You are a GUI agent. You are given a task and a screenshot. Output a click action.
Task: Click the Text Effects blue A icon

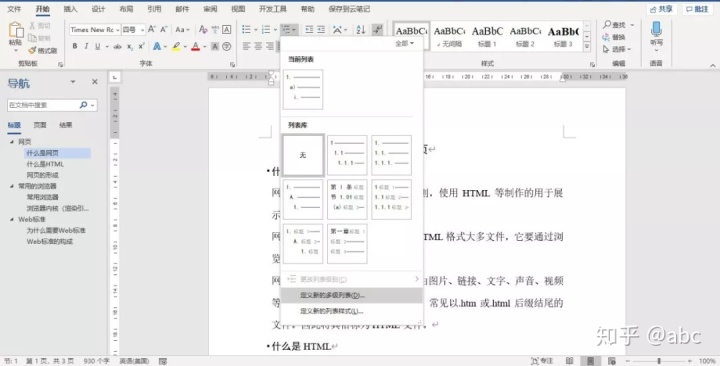[x=157, y=46]
